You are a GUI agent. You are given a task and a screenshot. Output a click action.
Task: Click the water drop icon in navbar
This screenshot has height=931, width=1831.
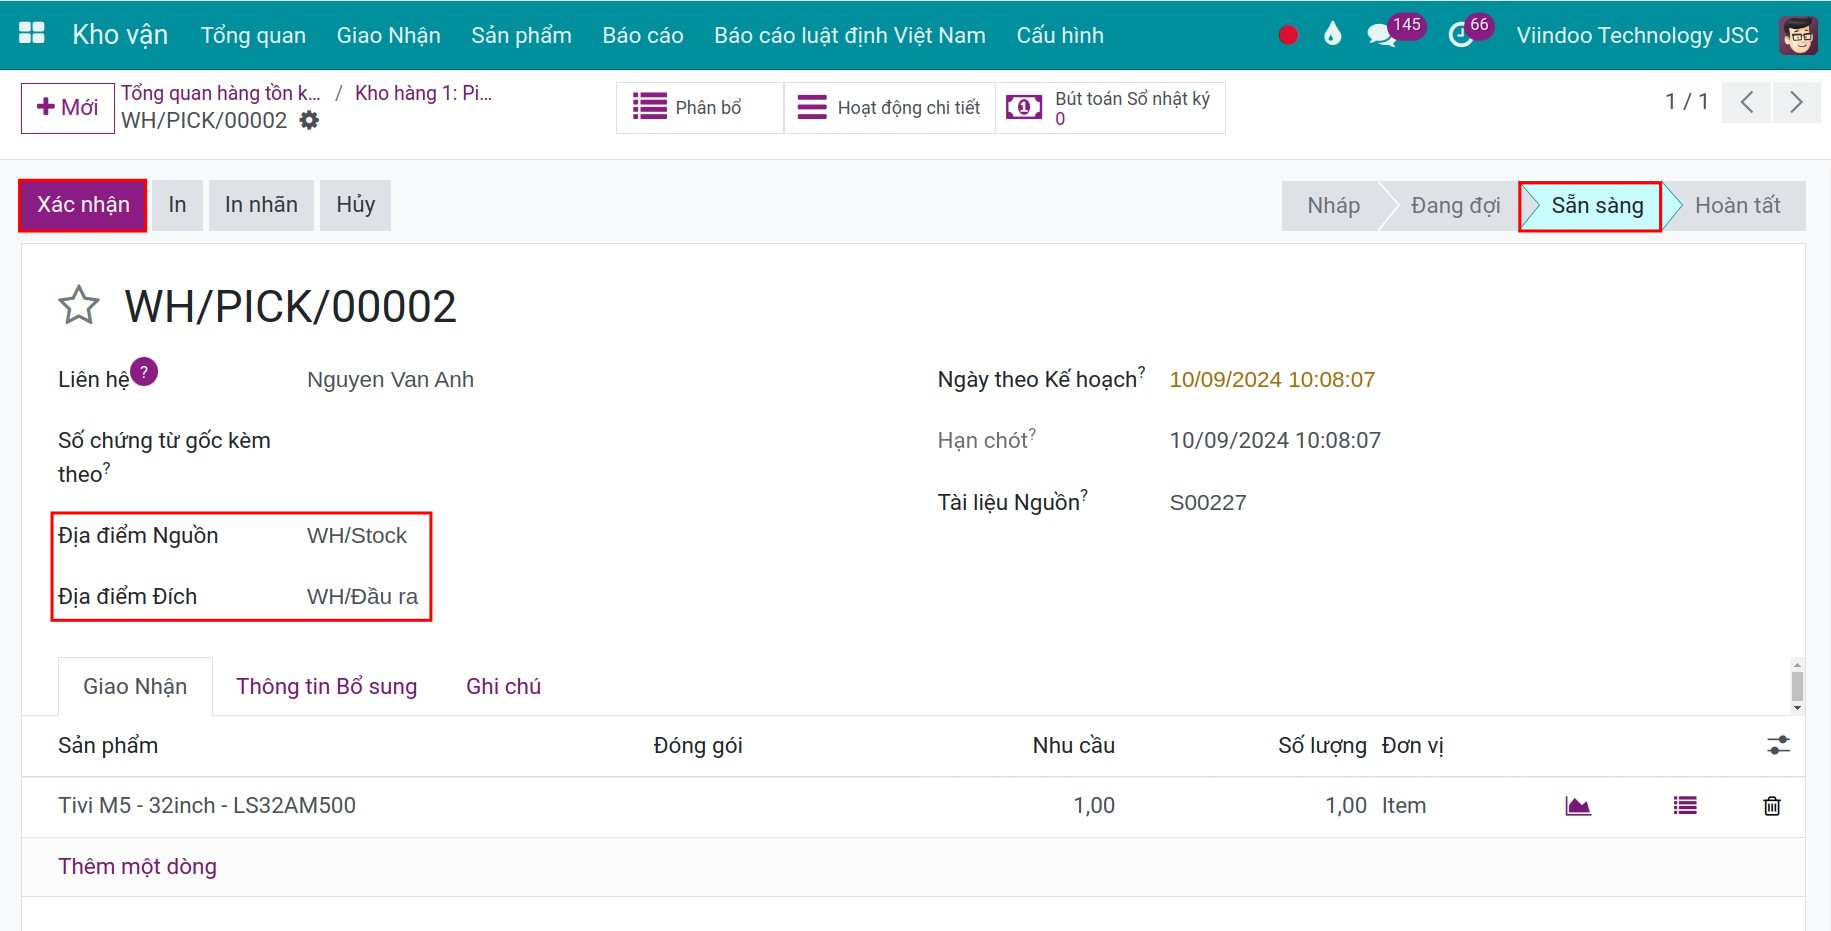coord(1332,35)
